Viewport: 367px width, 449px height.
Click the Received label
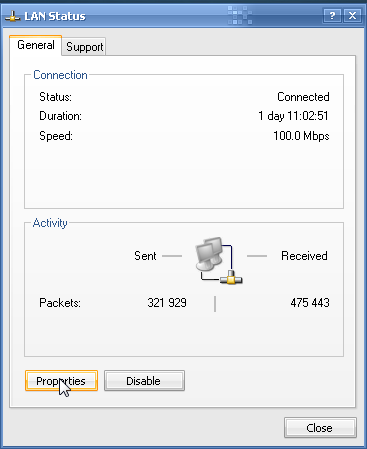tap(304, 256)
